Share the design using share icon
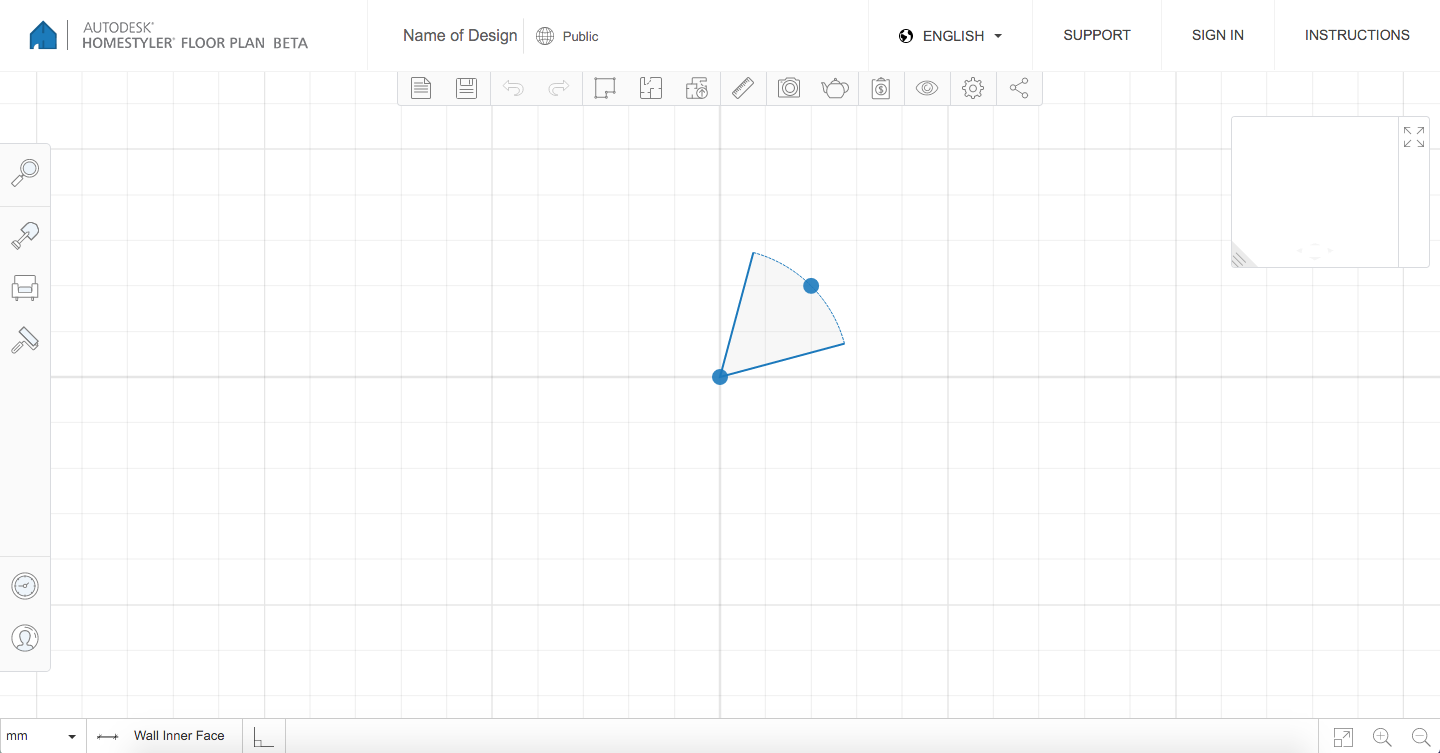The image size is (1440, 753). (x=1019, y=88)
